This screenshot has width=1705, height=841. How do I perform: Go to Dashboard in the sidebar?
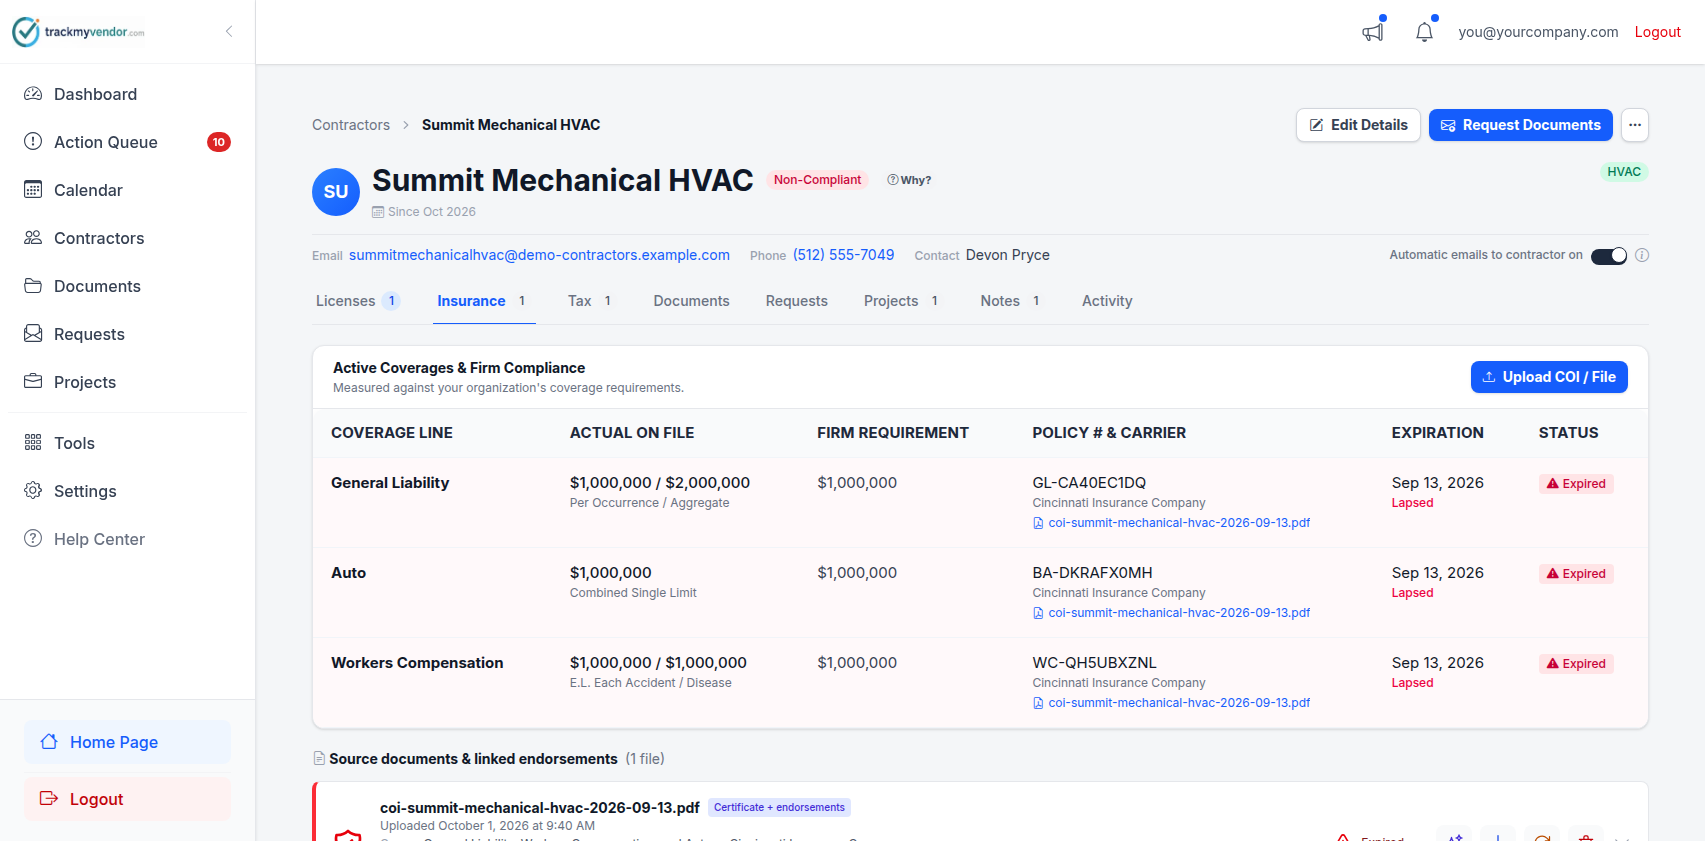pos(127,94)
